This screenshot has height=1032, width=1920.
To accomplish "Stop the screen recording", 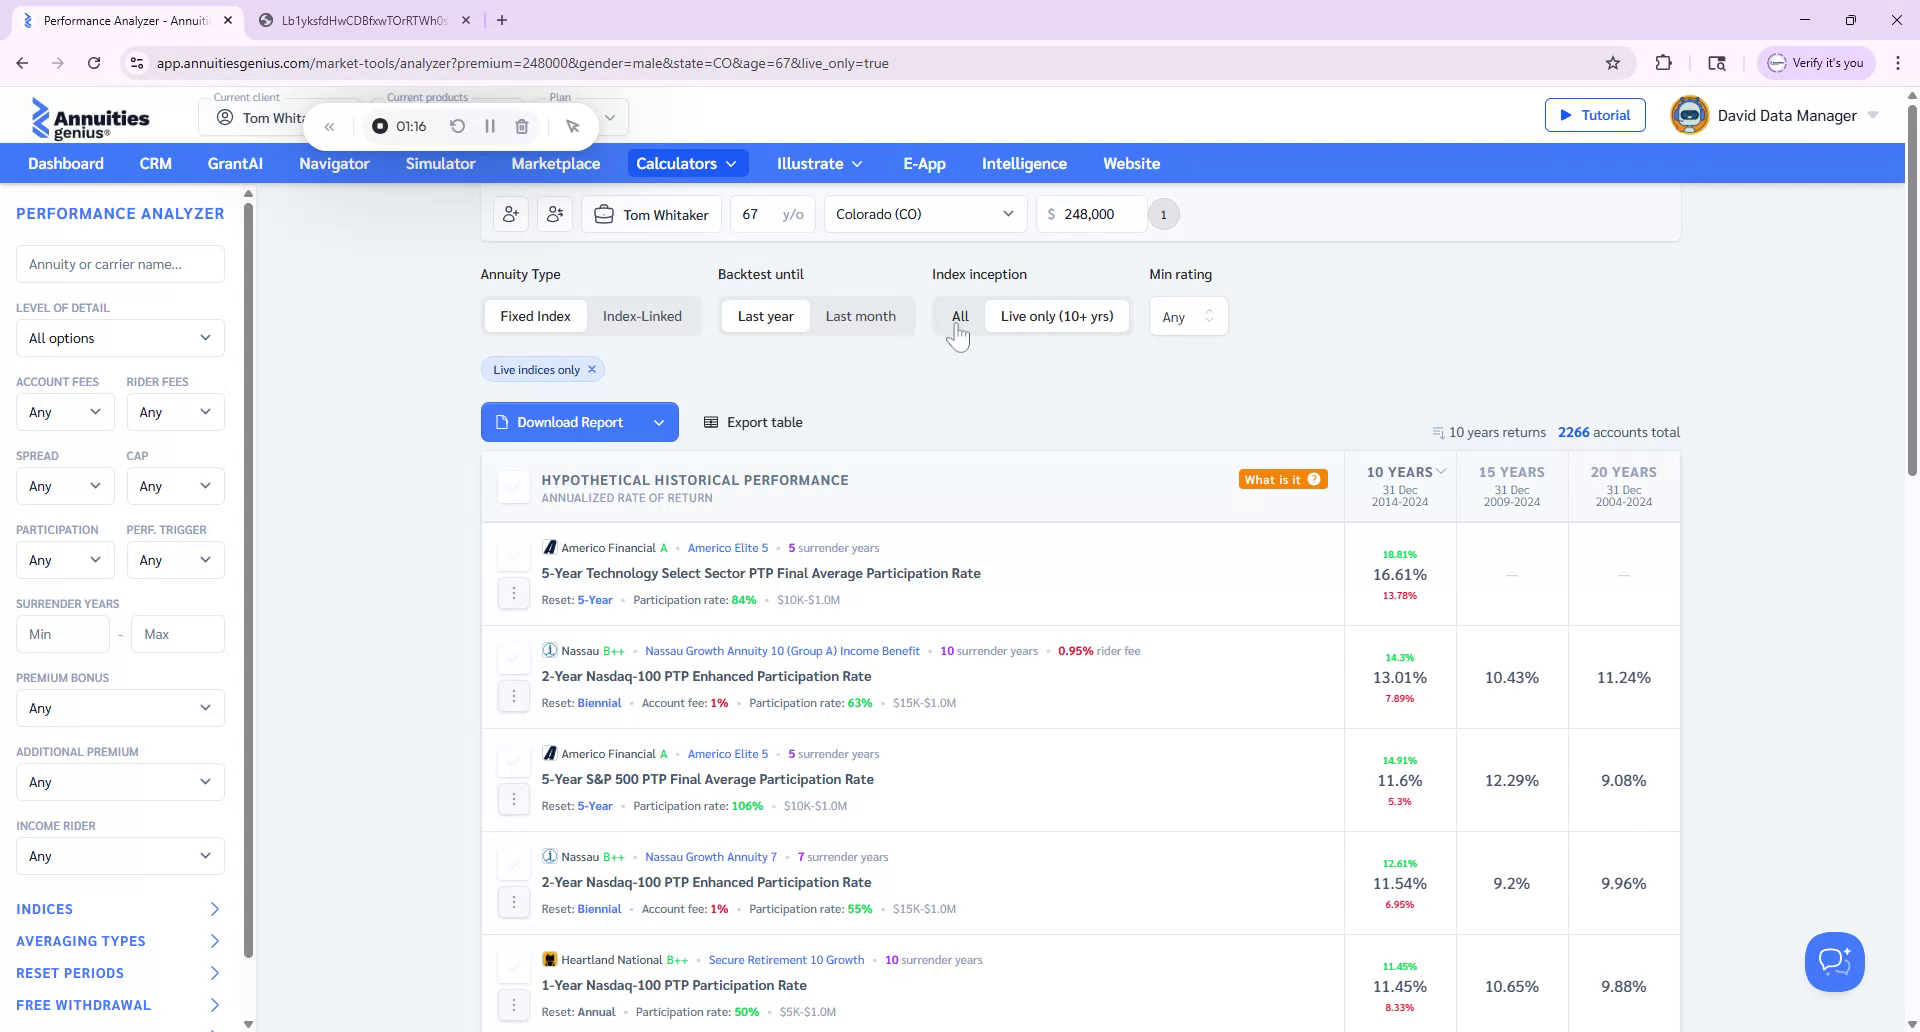I will 379,126.
